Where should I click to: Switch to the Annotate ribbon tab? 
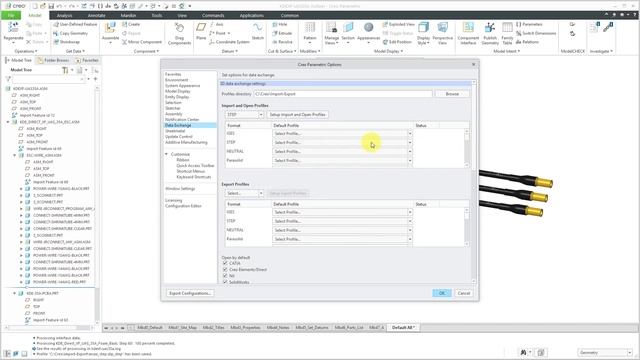pyautogui.click(x=97, y=16)
